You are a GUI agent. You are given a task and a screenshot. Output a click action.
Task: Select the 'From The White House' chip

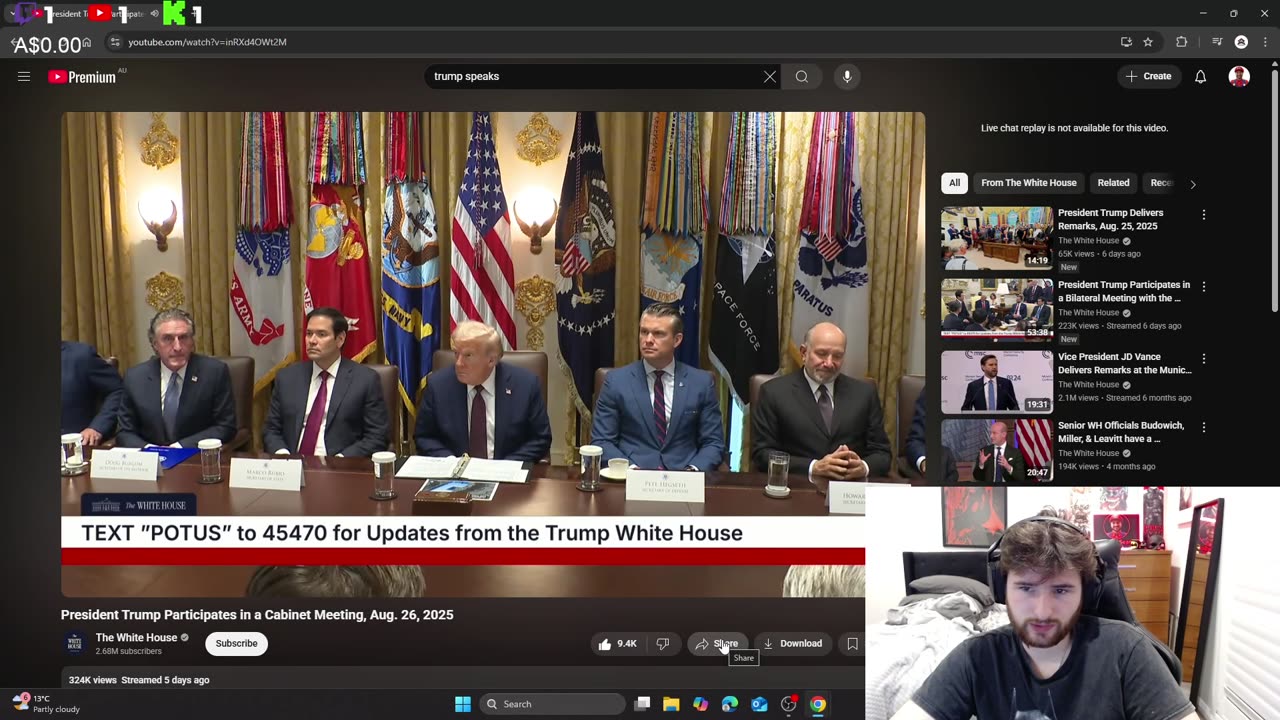click(1029, 183)
